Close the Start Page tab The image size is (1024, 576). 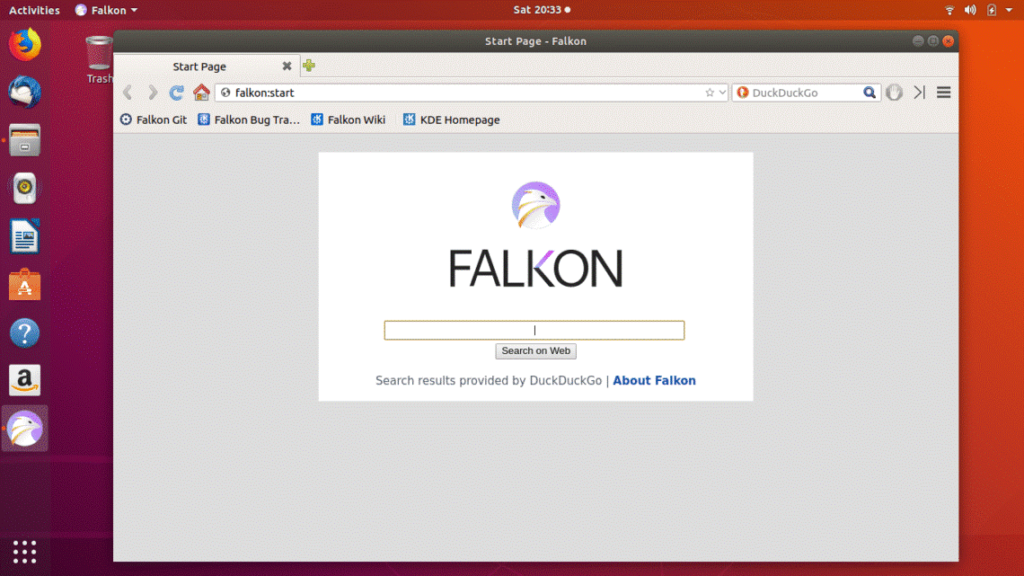click(x=287, y=66)
